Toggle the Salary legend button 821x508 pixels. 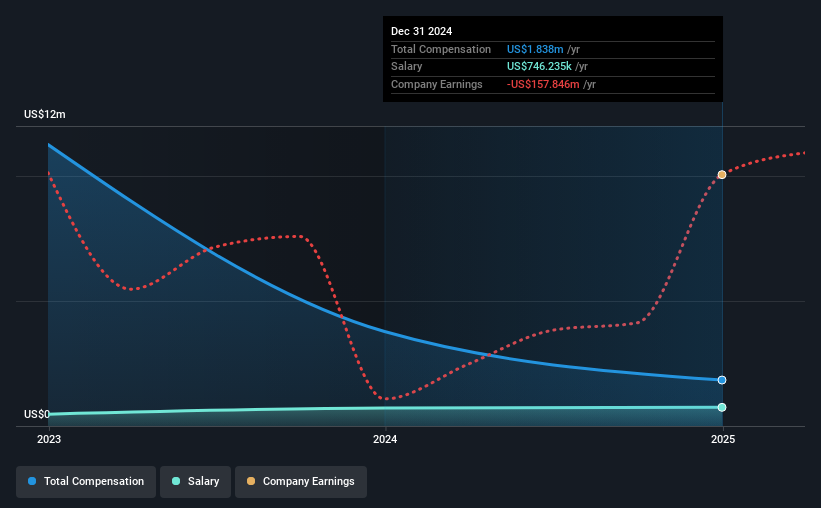coord(195,481)
